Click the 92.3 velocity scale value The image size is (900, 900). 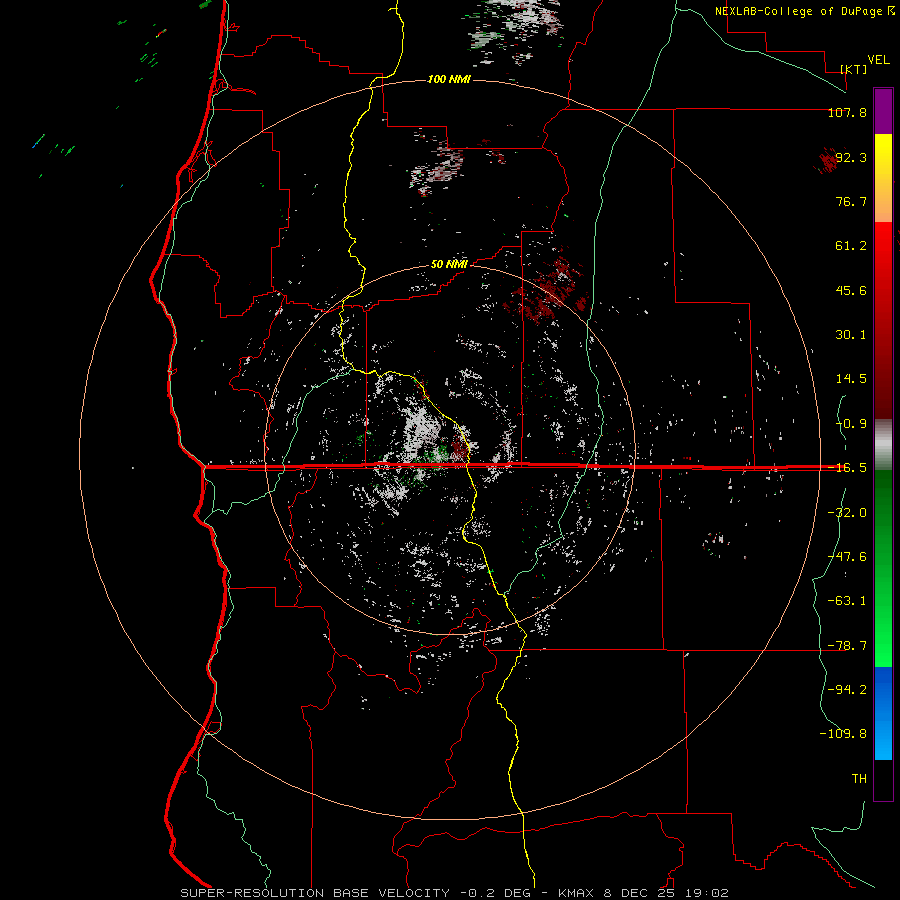click(851, 157)
